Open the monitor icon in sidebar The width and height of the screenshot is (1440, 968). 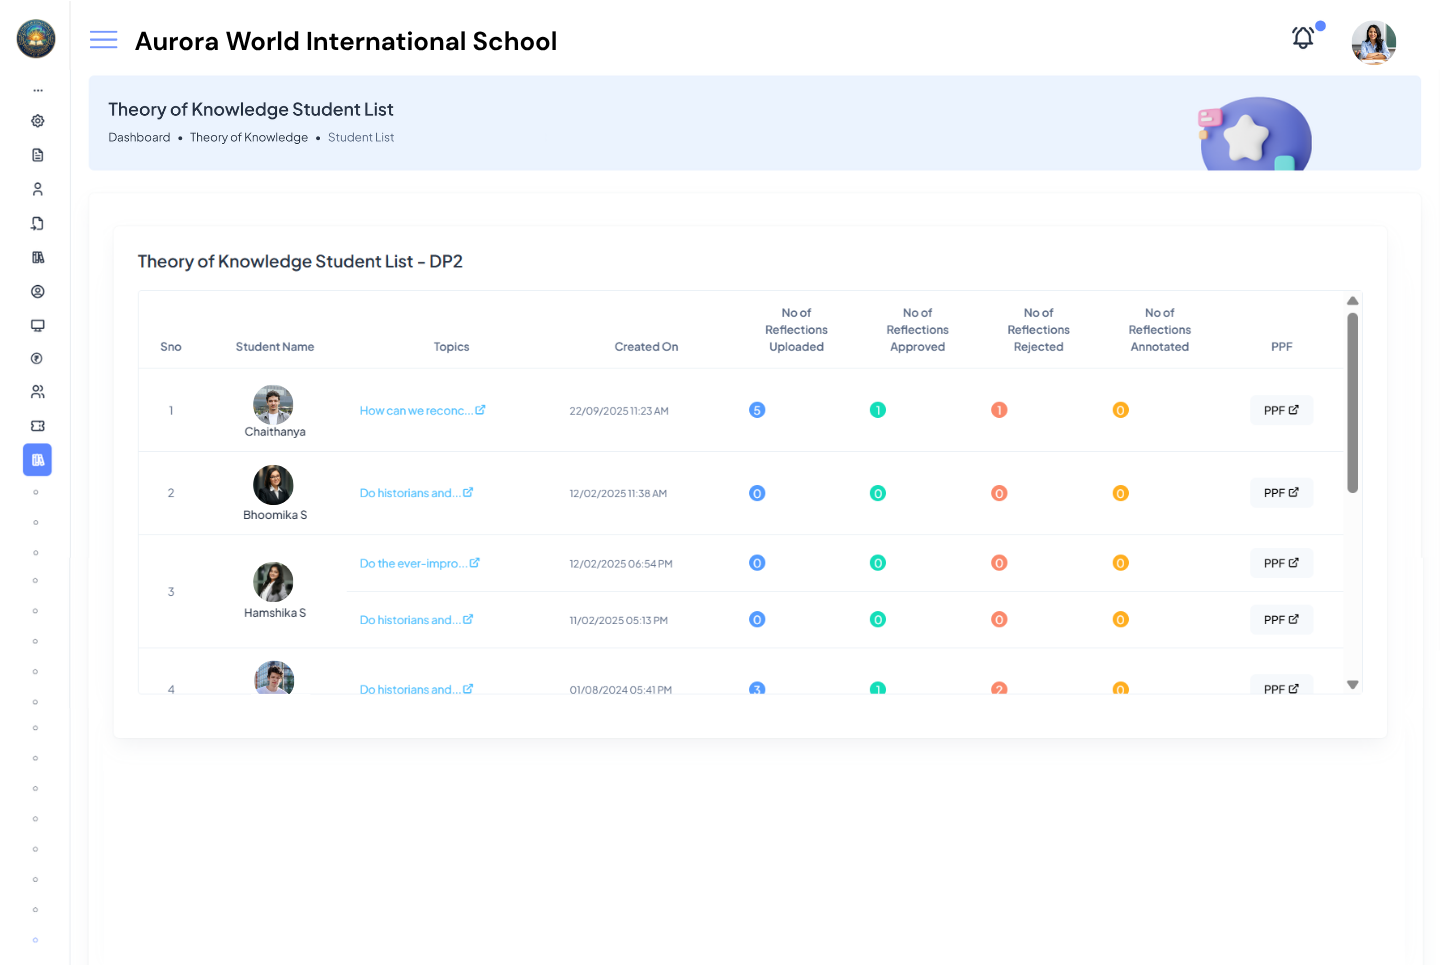tap(38, 325)
